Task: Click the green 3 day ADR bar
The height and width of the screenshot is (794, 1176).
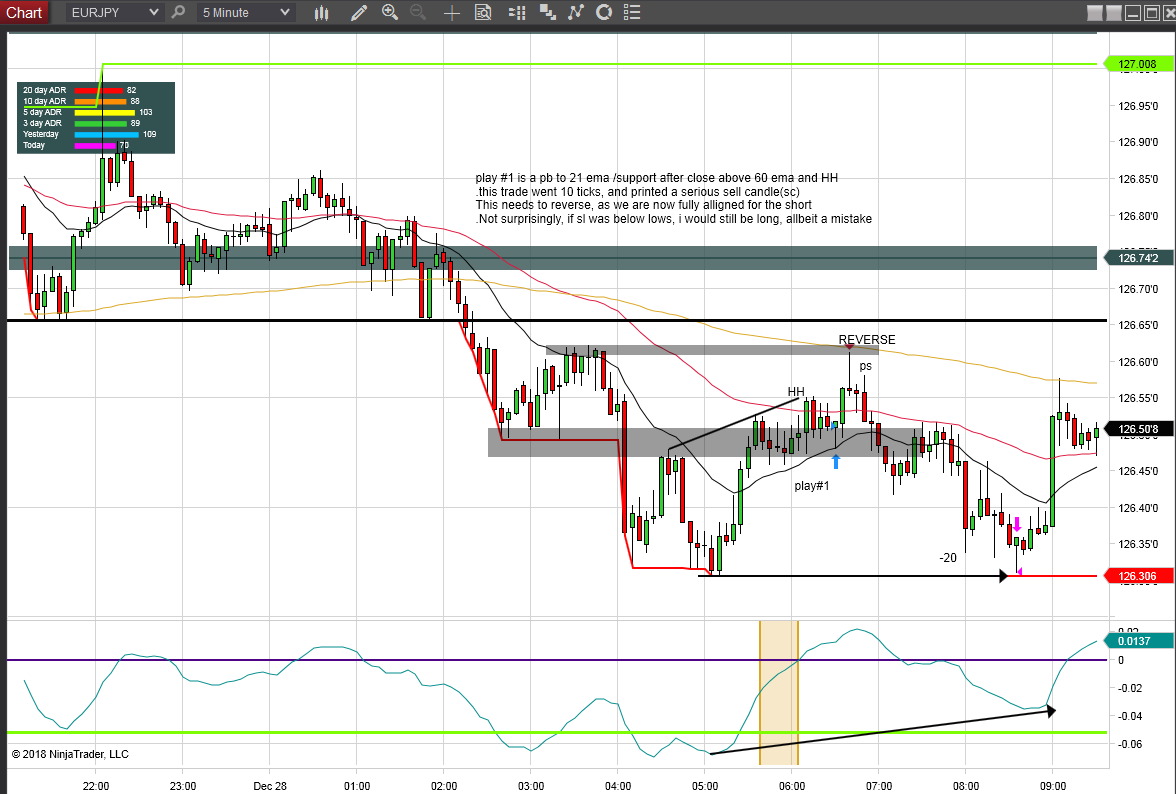Action: (x=100, y=123)
